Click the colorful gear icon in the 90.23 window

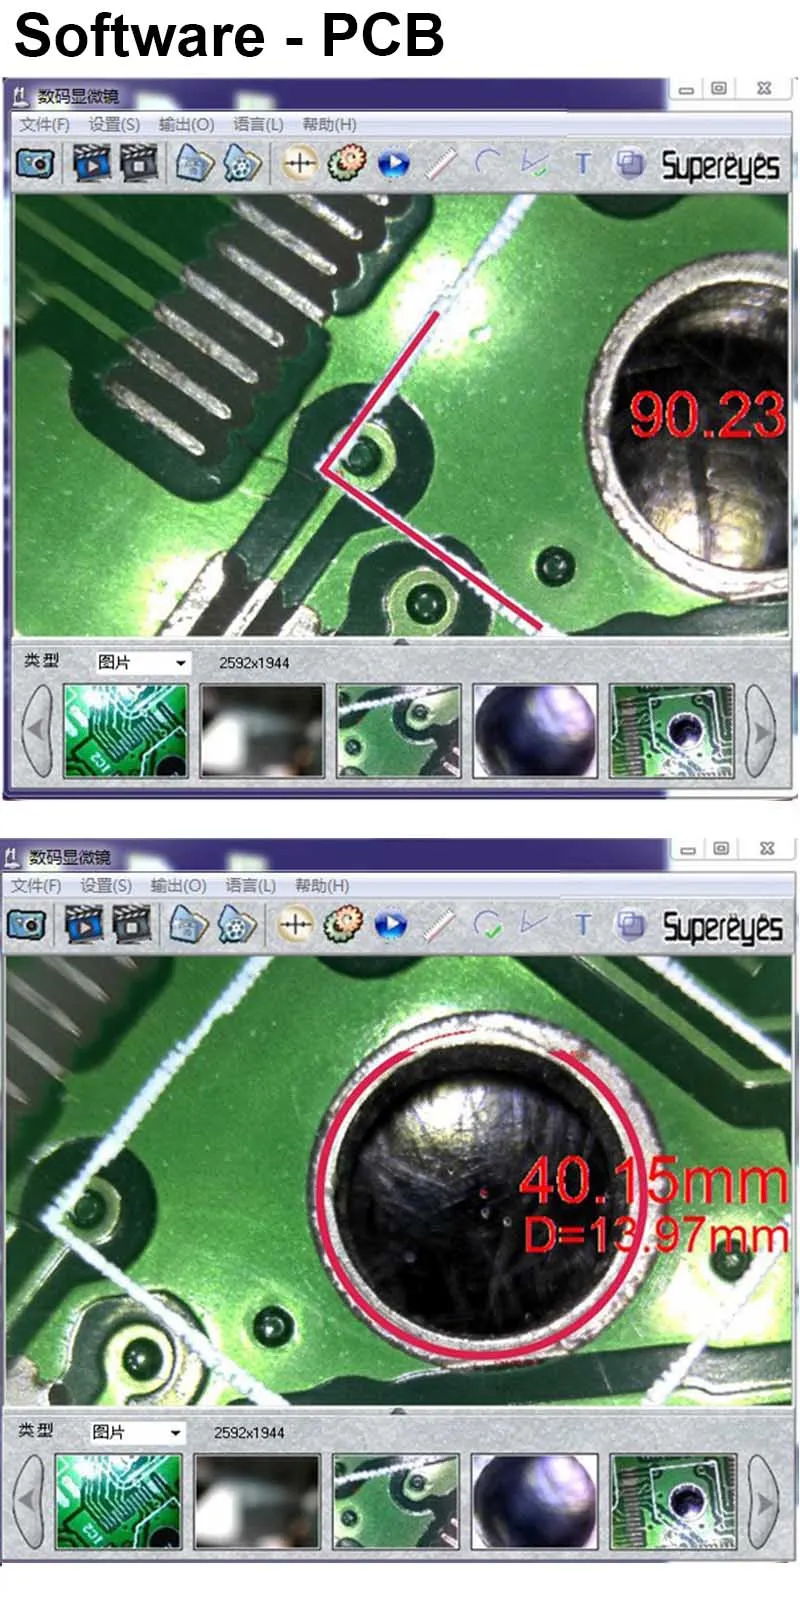tap(347, 162)
